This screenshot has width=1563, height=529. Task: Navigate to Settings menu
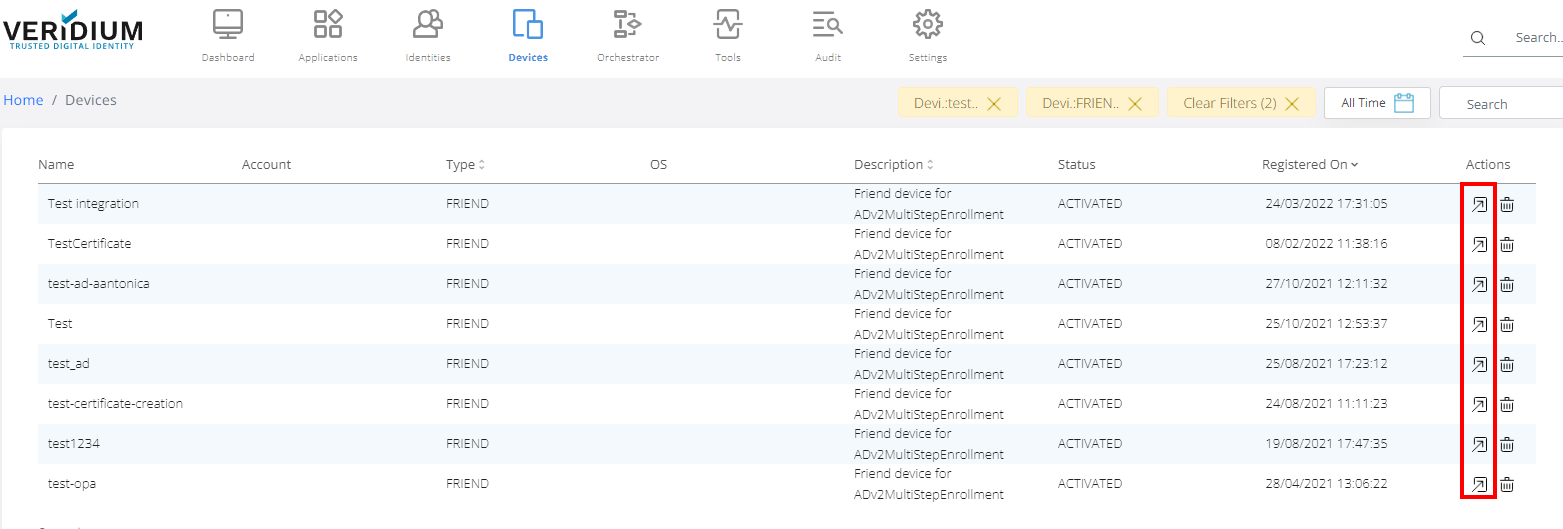click(x=928, y=36)
